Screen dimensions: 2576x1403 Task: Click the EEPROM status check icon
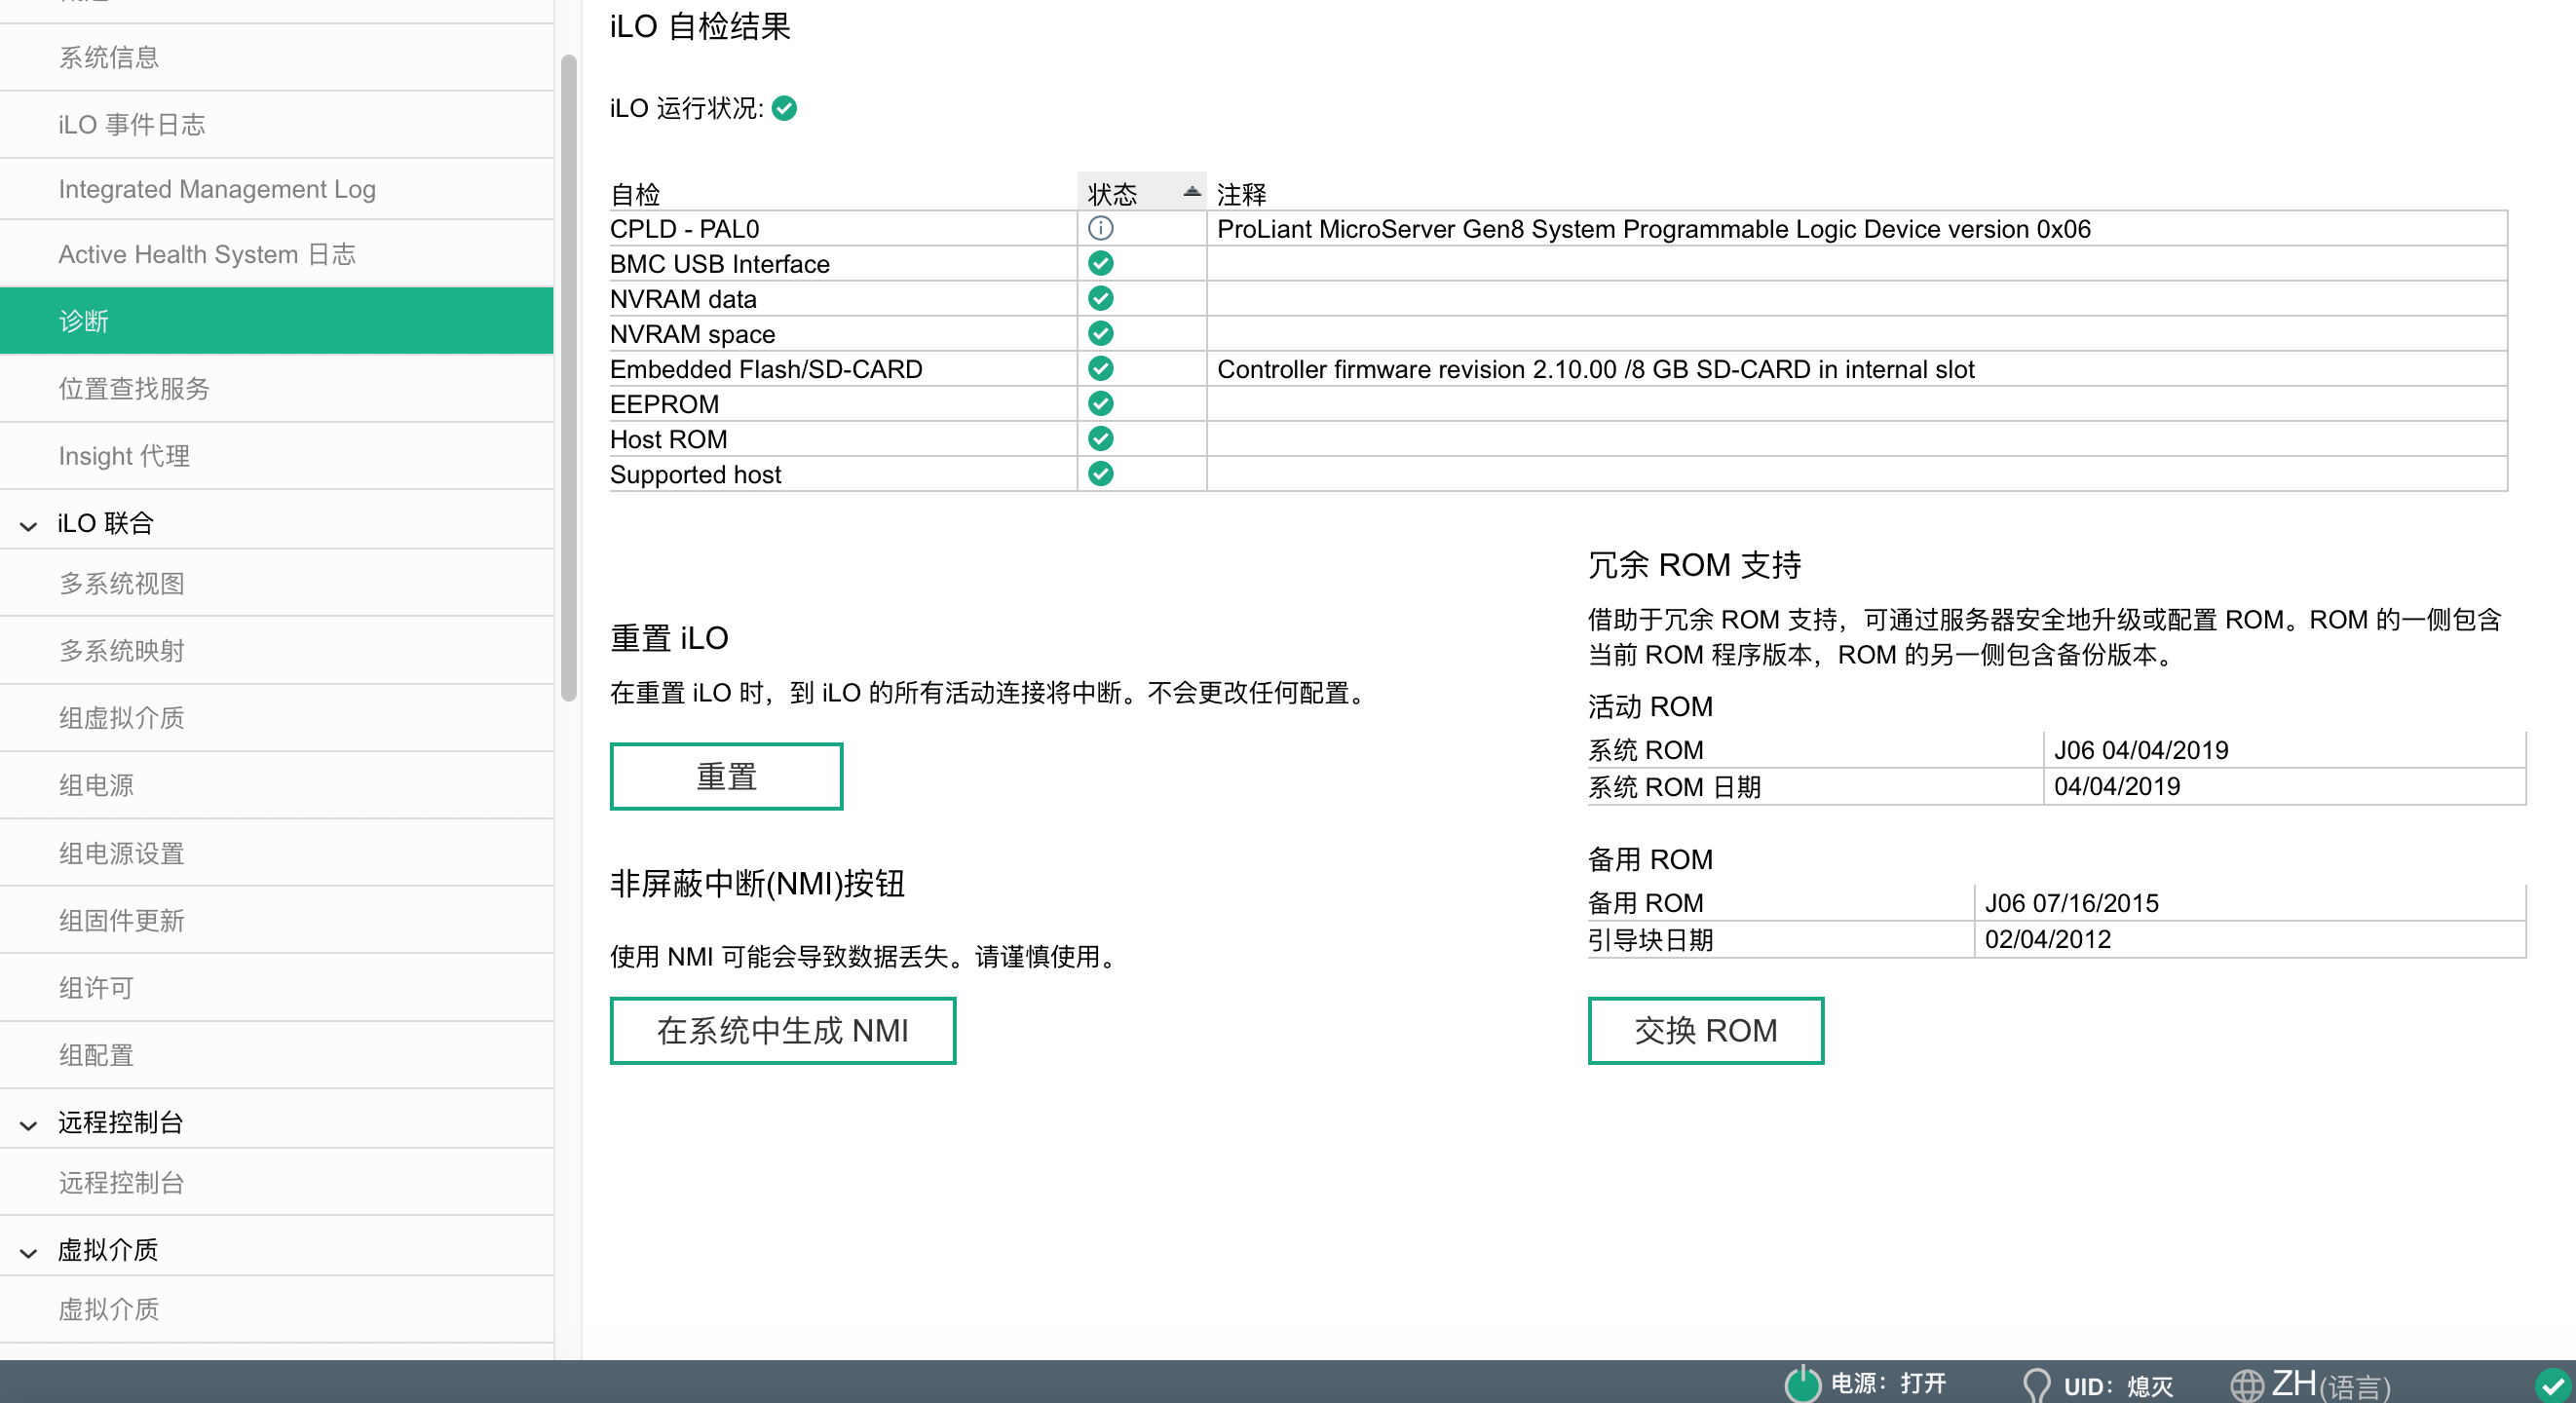pos(1100,403)
